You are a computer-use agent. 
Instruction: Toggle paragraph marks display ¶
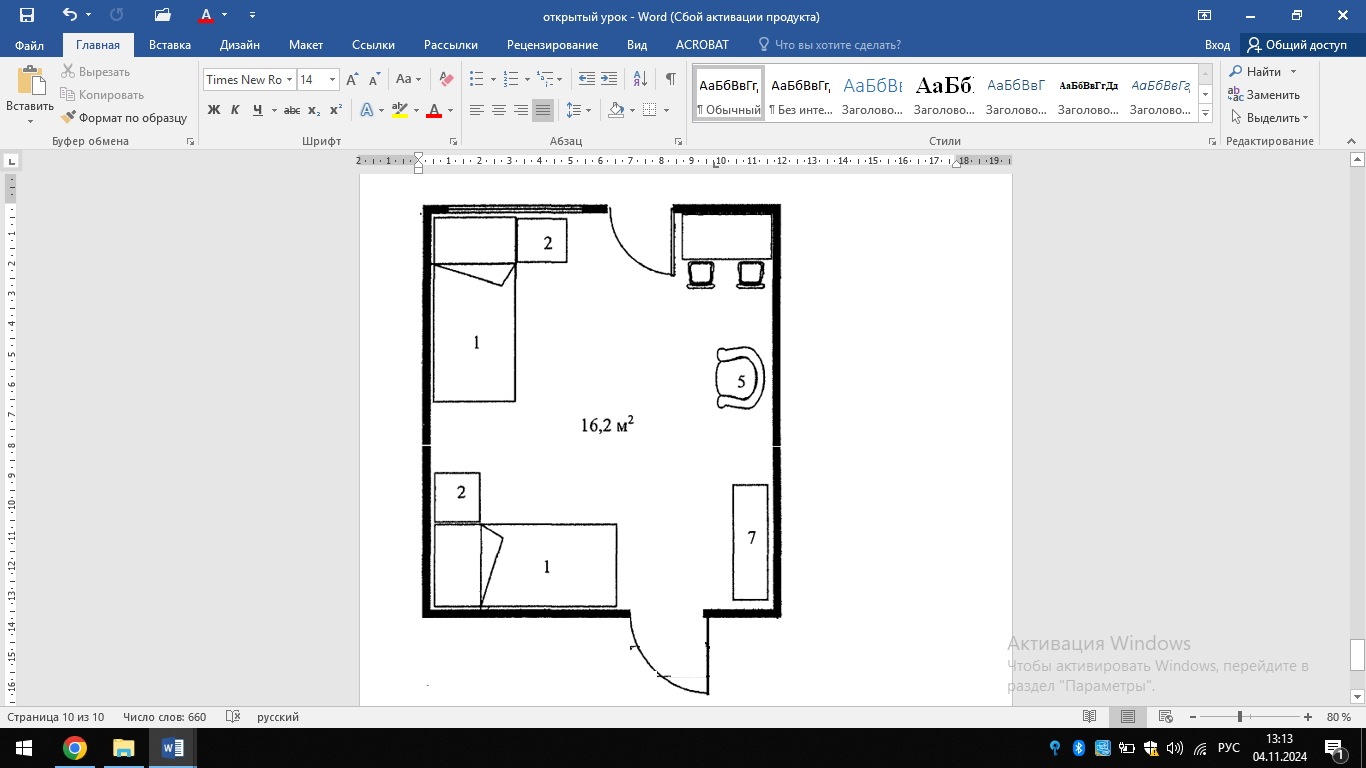point(671,79)
